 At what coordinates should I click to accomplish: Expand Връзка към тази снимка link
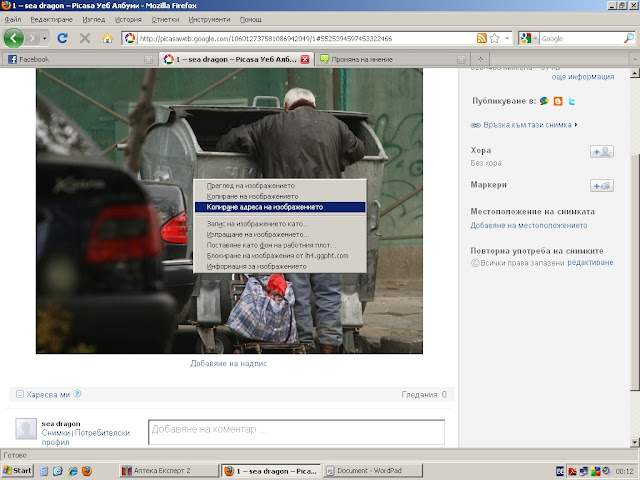524,125
